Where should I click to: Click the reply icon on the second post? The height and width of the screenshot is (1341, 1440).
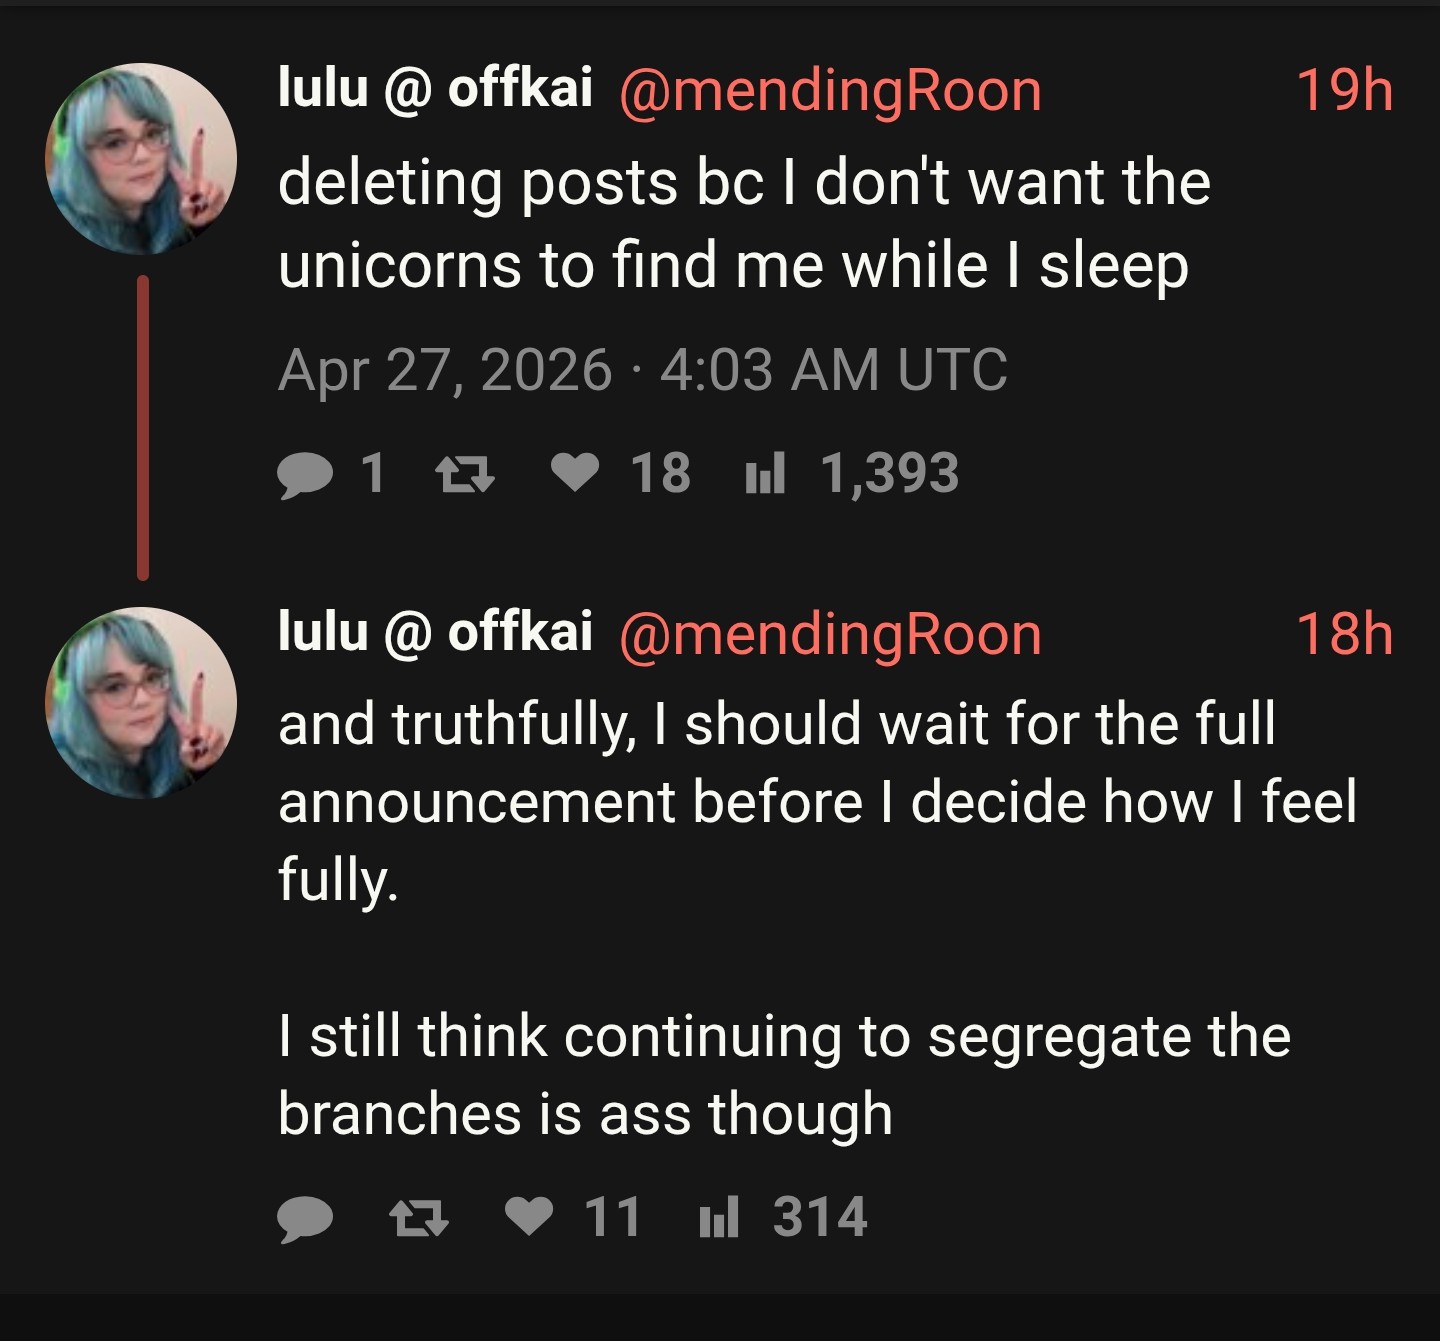305,1218
